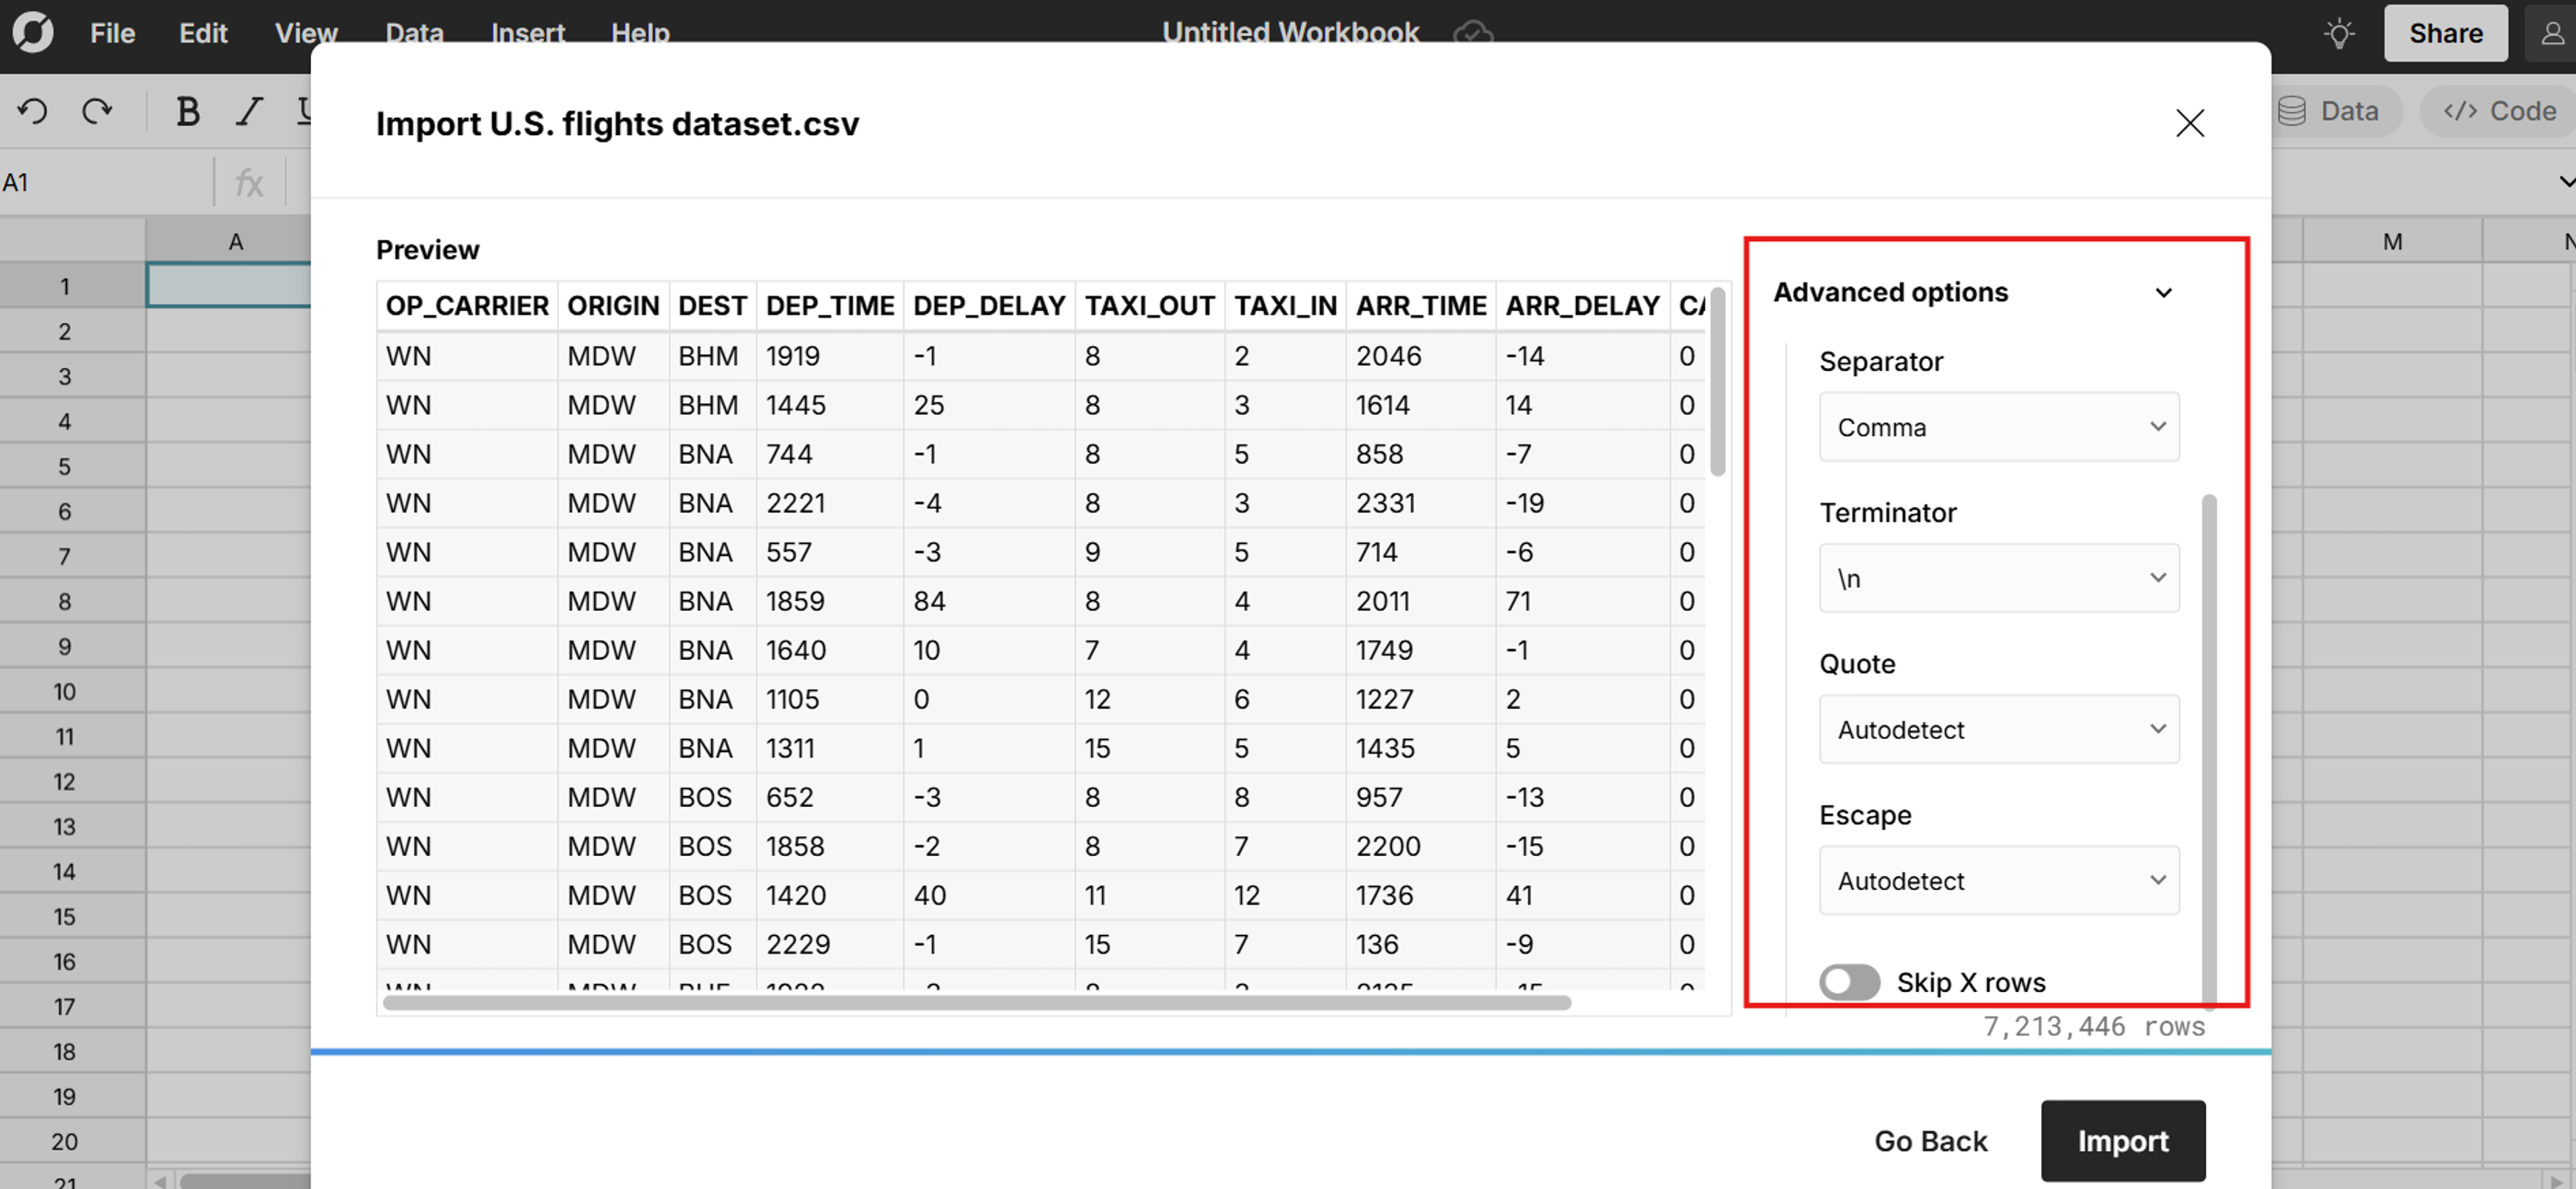The height and width of the screenshot is (1189, 2576).
Task: Open the Code panel icon button
Action: coord(2499,111)
